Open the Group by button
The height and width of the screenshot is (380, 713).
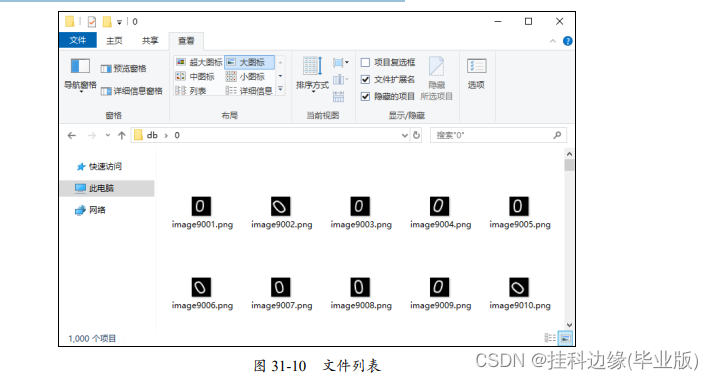(341, 63)
